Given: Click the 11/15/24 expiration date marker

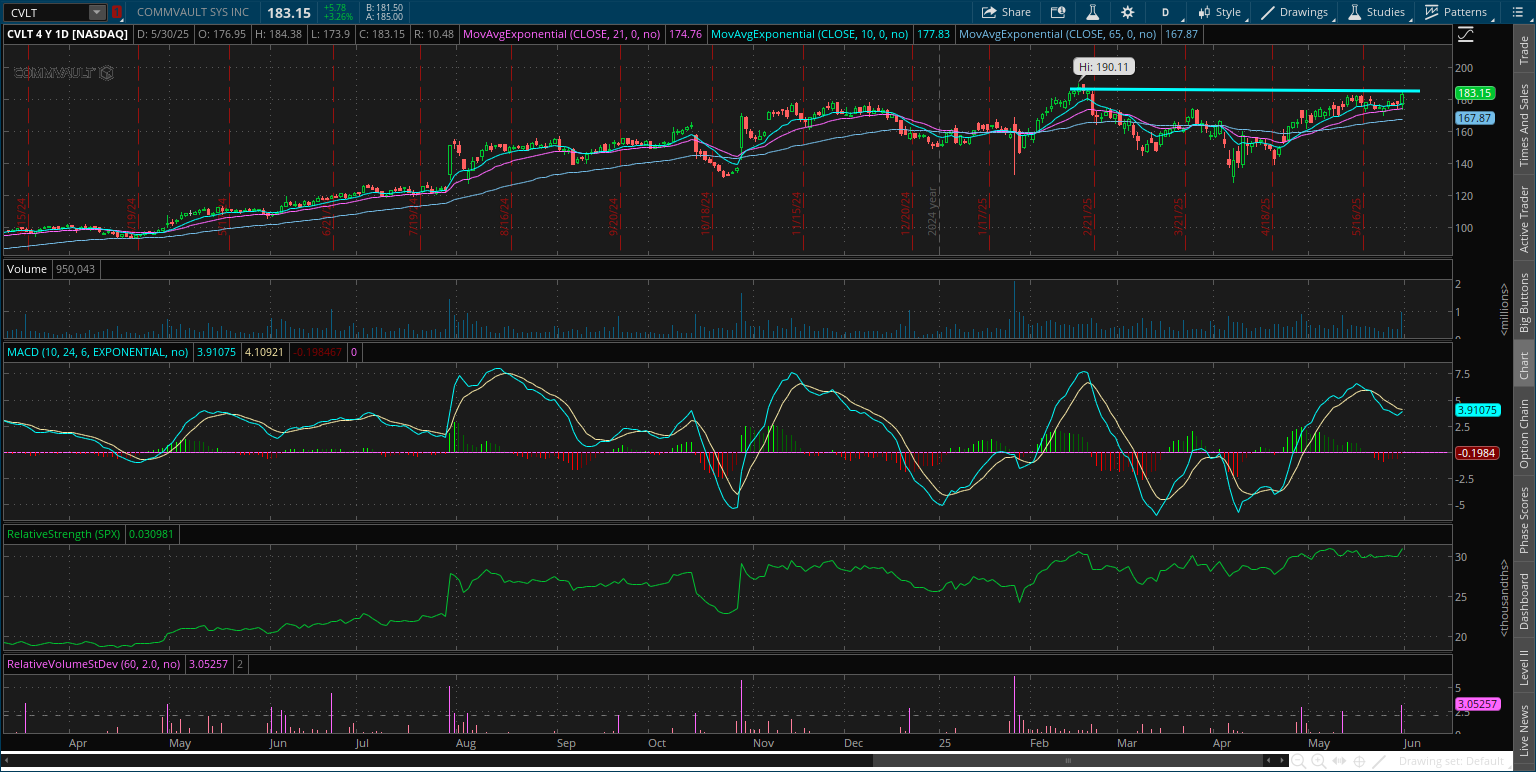Looking at the screenshot, I should [x=797, y=213].
